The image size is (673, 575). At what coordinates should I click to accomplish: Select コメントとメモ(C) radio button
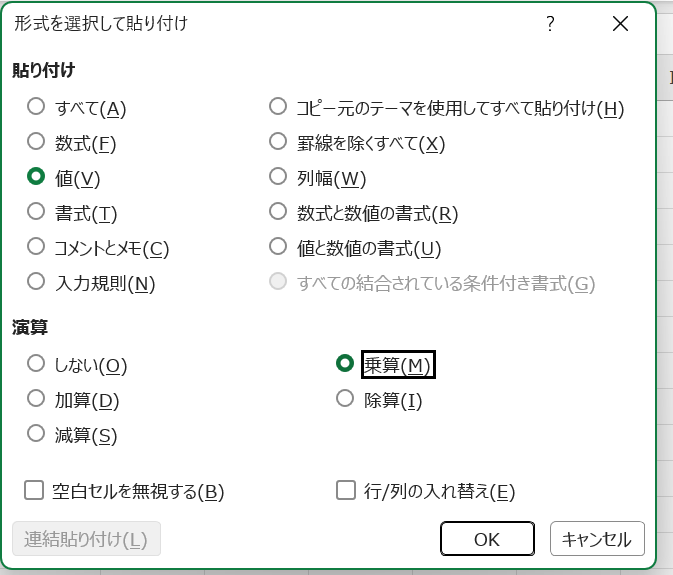(x=37, y=246)
